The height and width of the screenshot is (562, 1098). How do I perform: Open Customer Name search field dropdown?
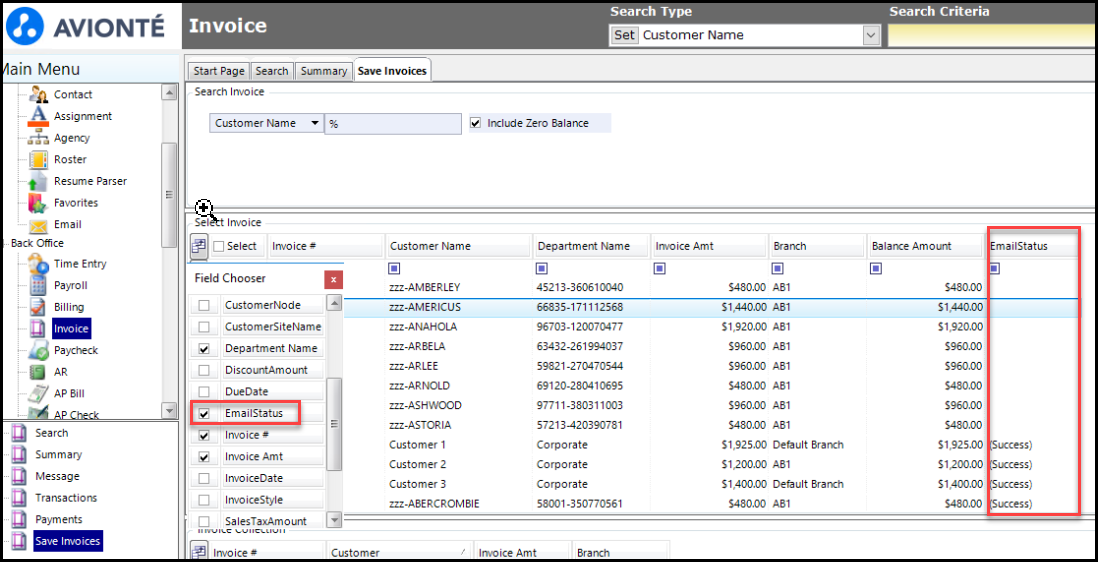[x=315, y=123]
